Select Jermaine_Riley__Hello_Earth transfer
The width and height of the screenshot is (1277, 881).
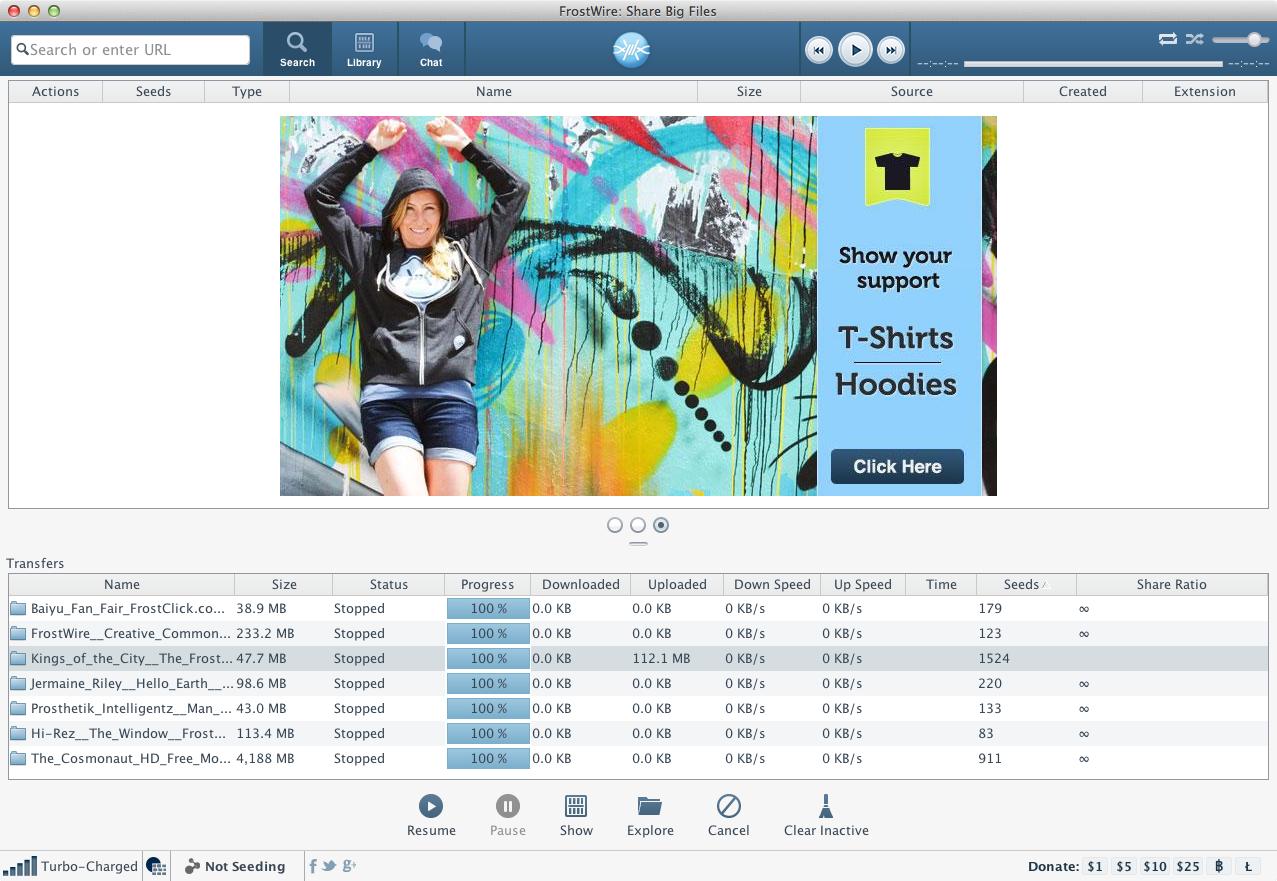coord(638,683)
